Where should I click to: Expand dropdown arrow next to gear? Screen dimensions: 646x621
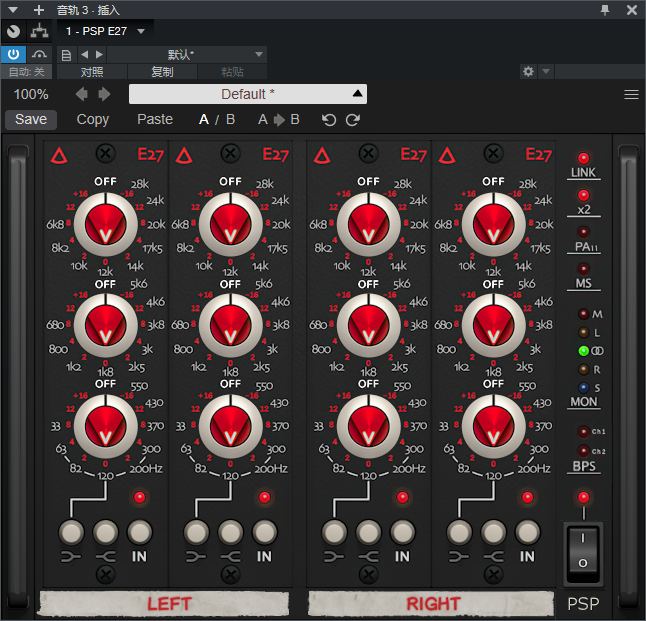(x=546, y=71)
